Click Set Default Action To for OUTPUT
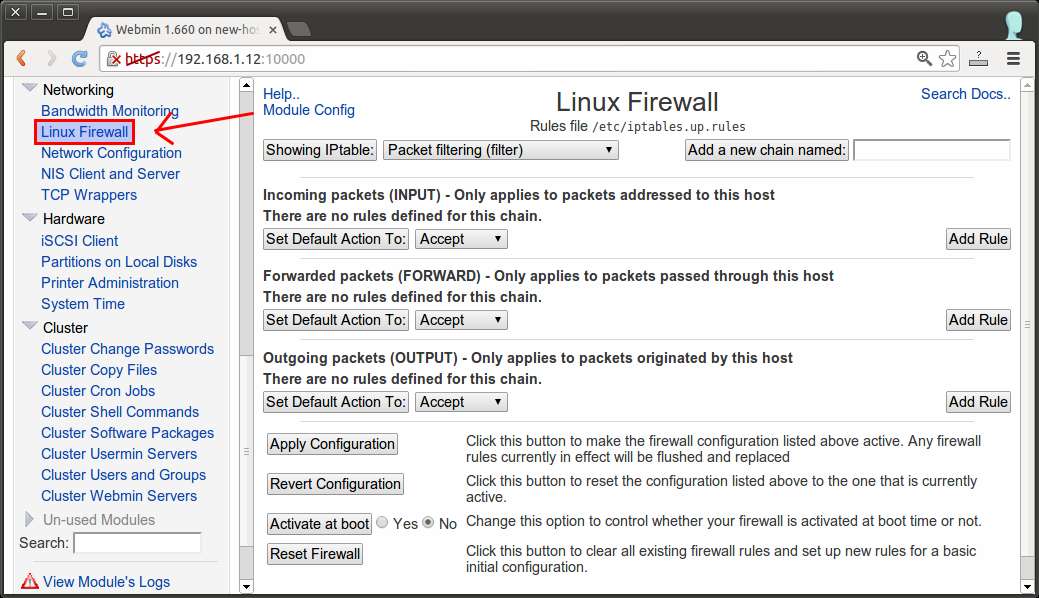1039x598 pixels. click(x=336, y=402)
